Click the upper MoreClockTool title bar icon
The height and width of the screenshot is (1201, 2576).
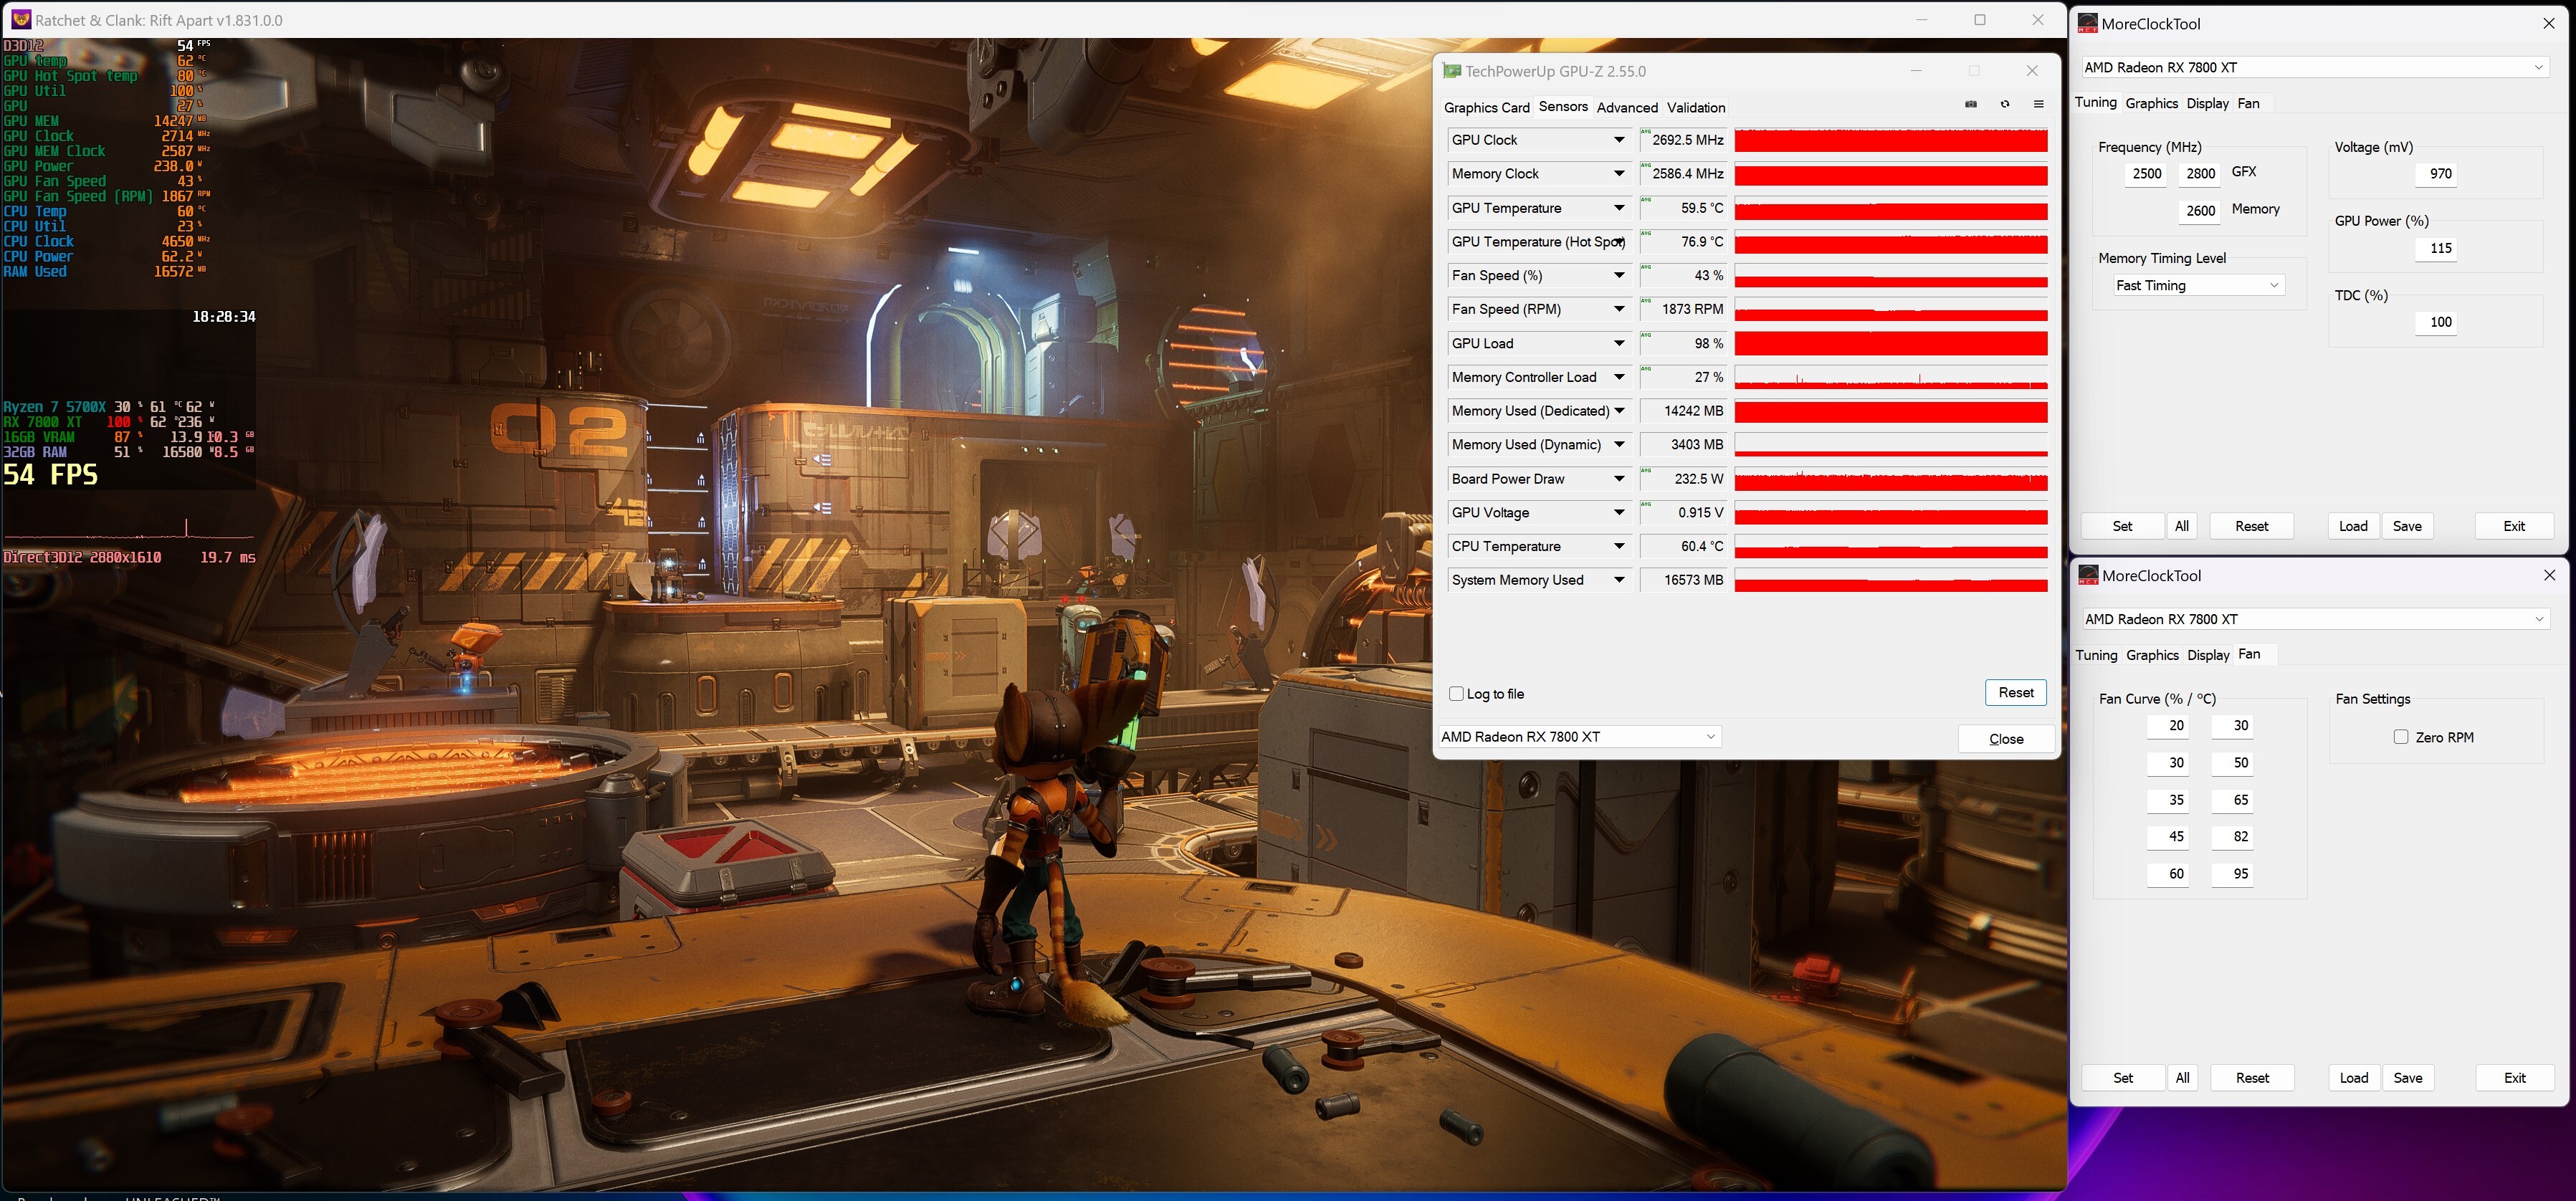2087,23
